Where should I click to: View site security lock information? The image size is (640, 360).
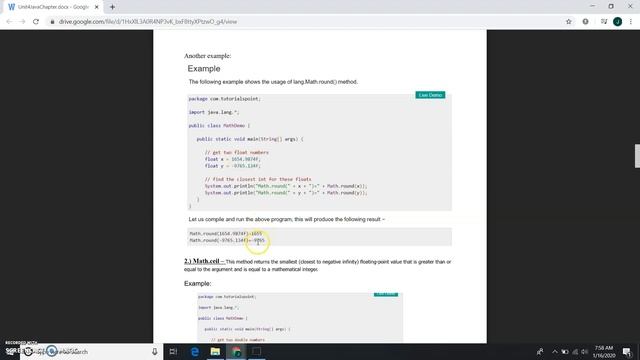[52, 22]
